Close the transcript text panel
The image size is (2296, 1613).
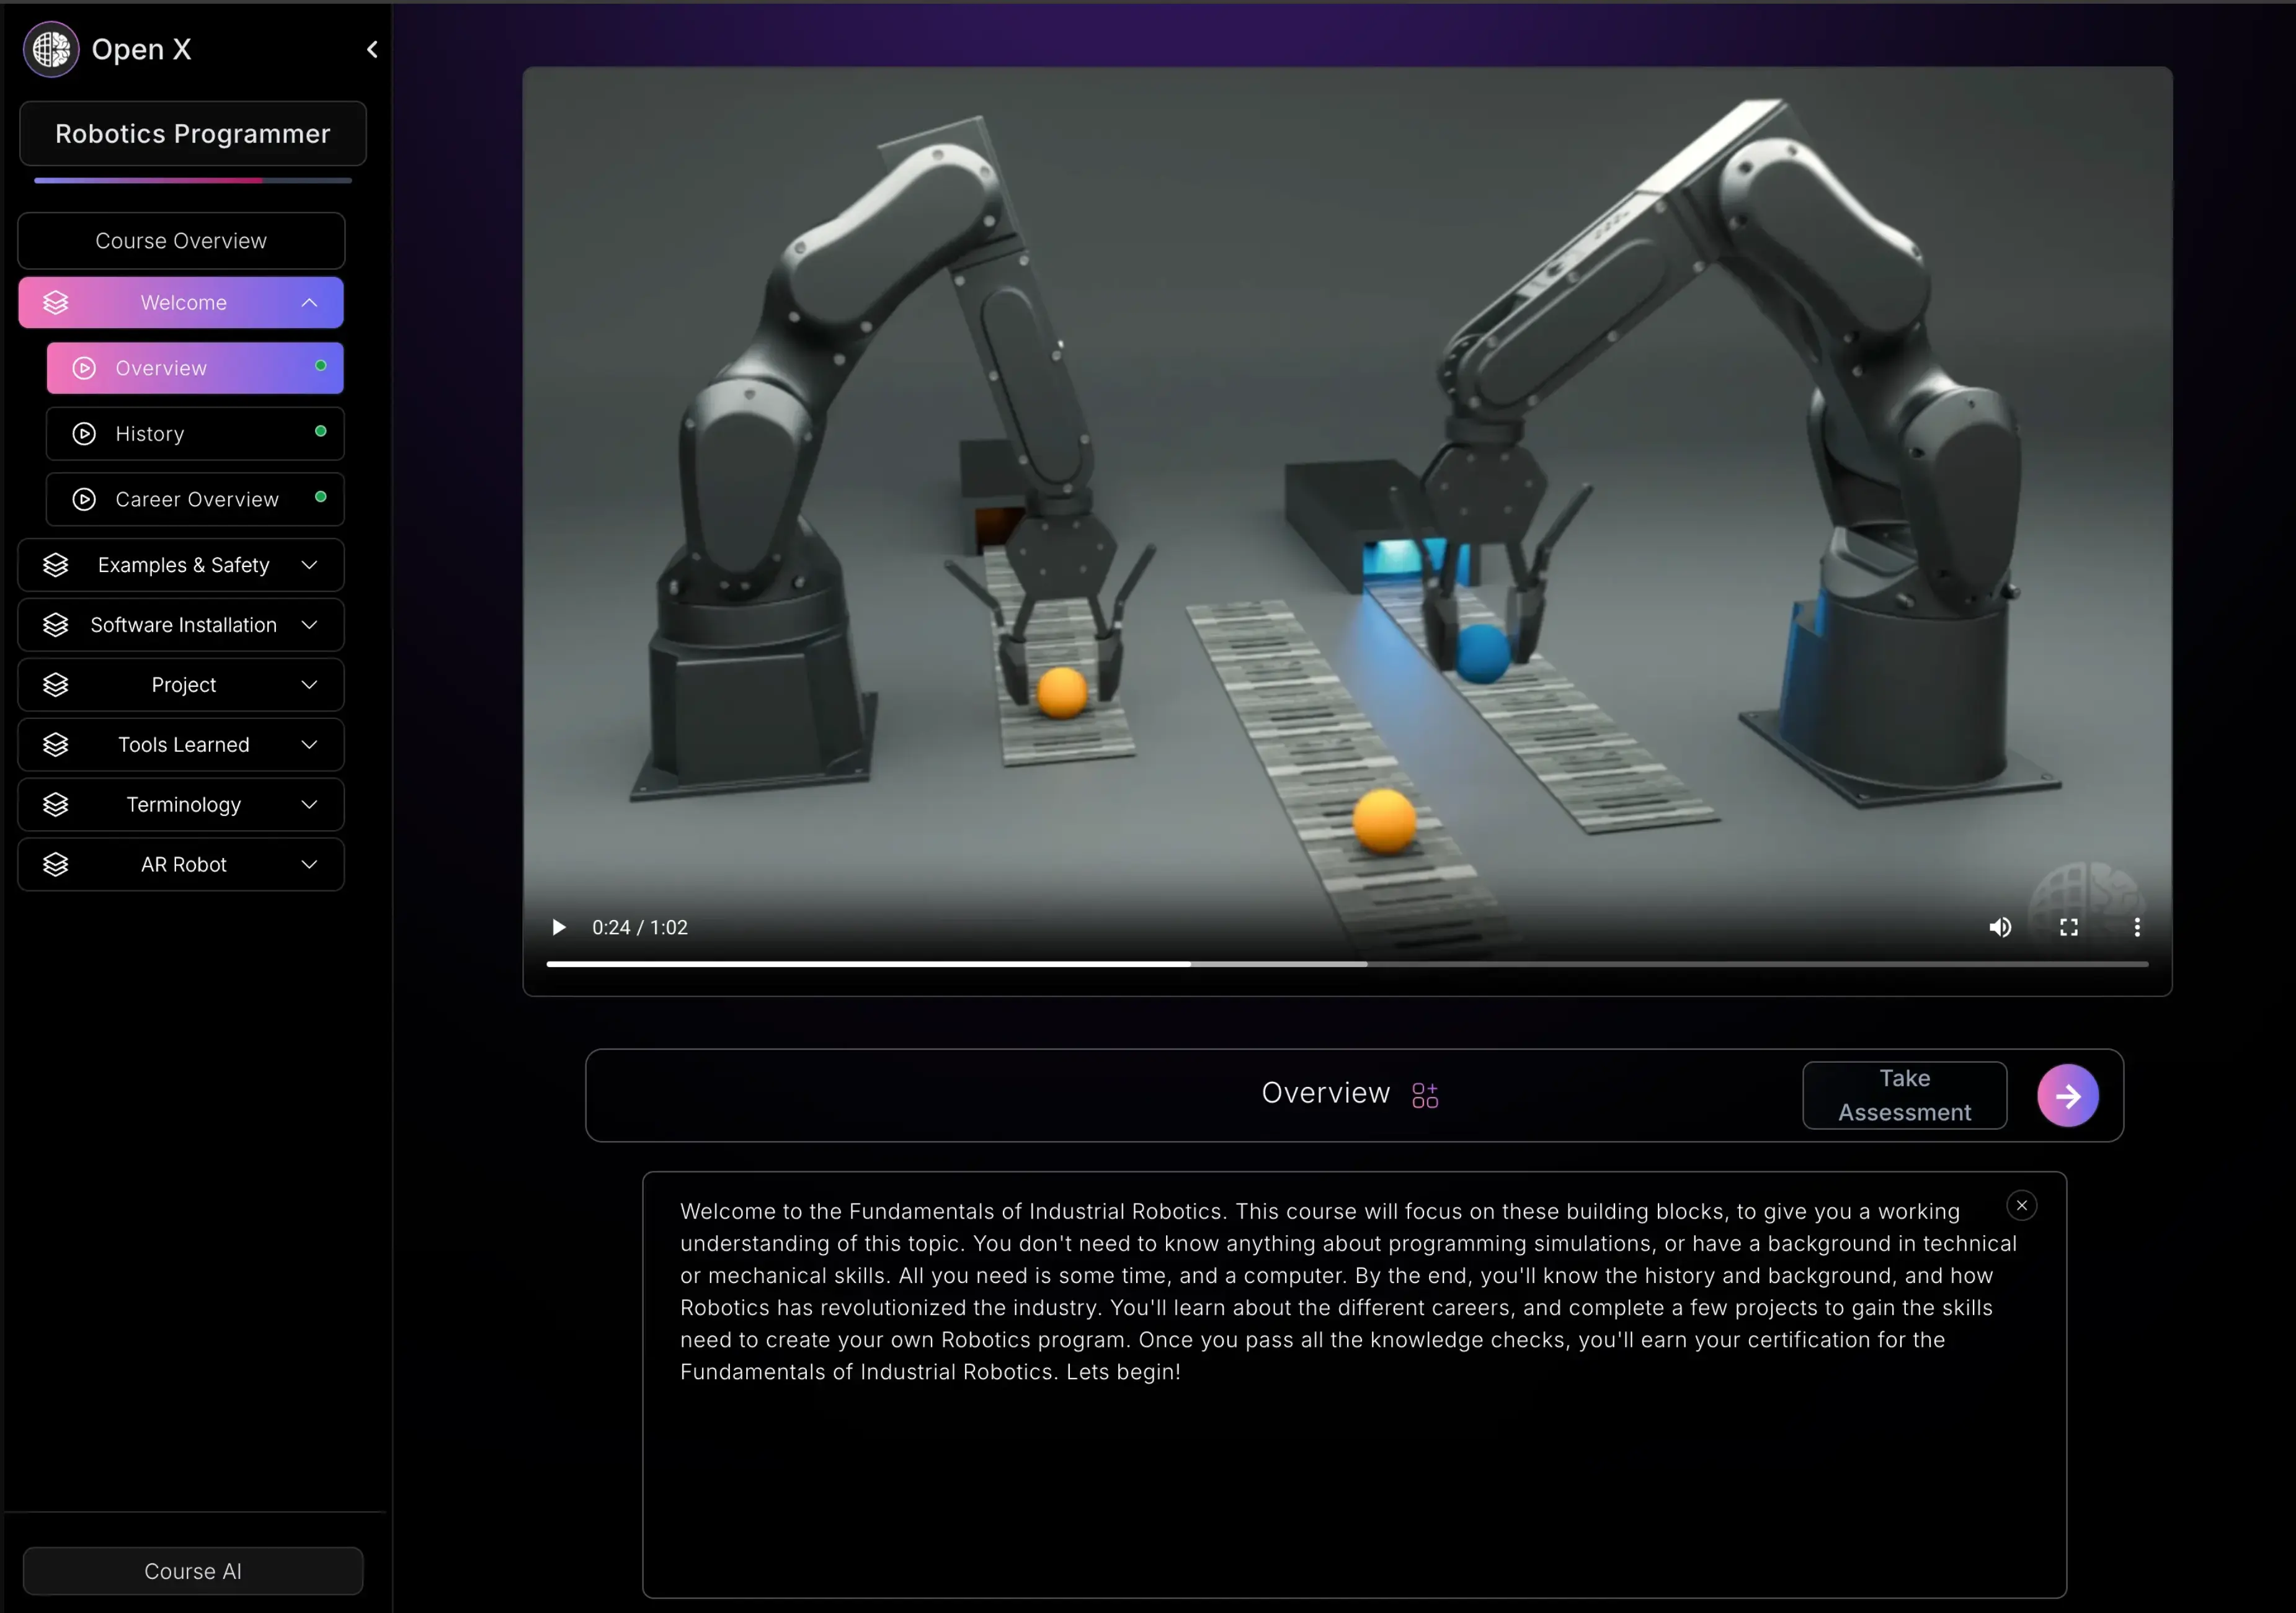pos(2021,1205)
